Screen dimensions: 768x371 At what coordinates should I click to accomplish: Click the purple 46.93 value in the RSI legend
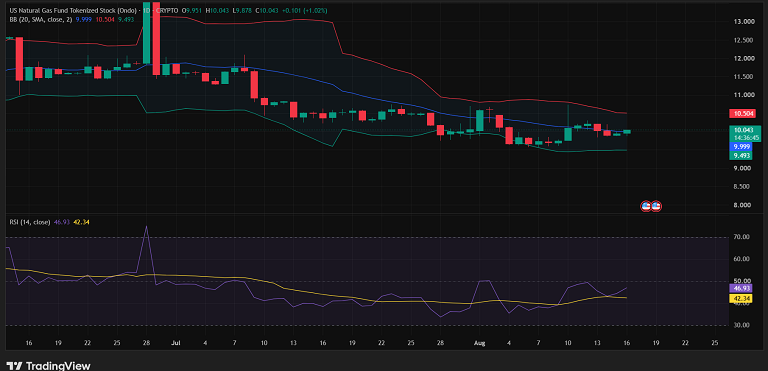pos(61,222)
